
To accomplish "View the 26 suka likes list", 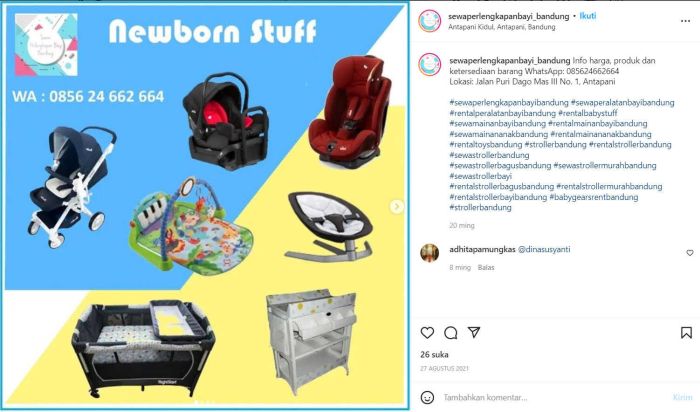I will point(434,354).
